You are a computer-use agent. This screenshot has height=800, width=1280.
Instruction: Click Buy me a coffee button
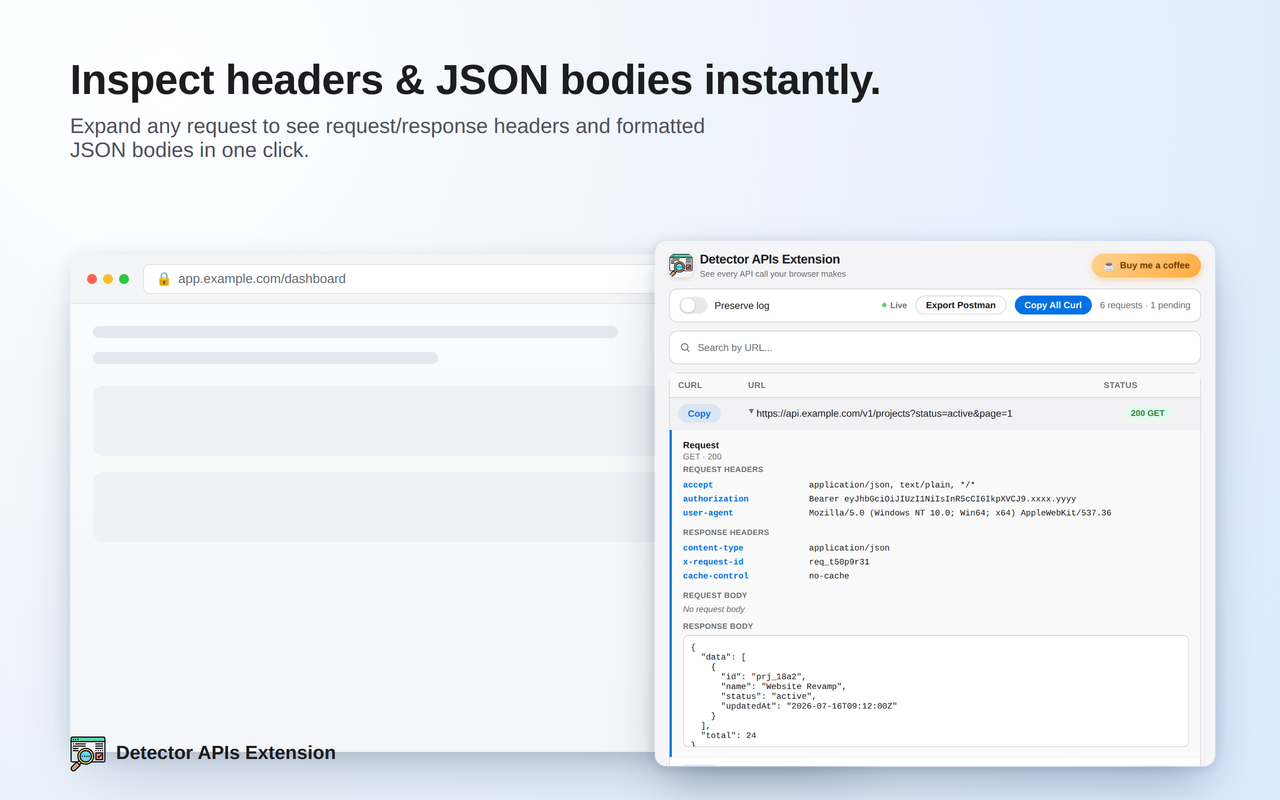(1146, 266)
